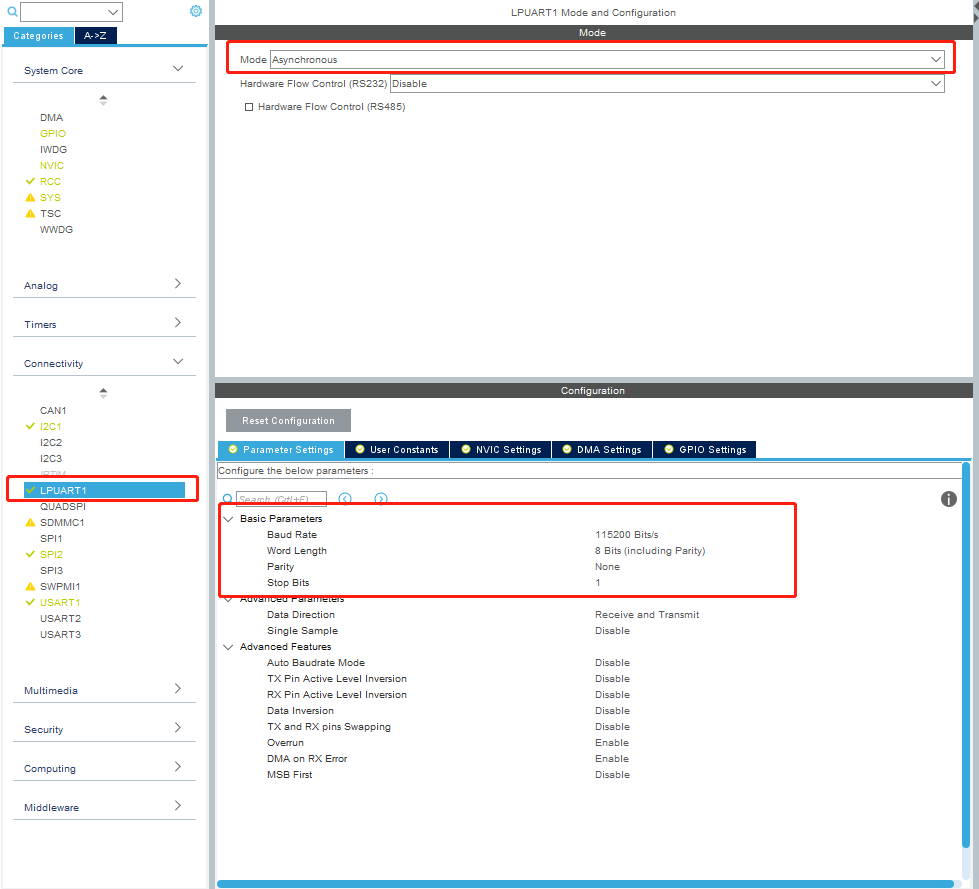Collapse the Advanced Features group

pos(229,647)
